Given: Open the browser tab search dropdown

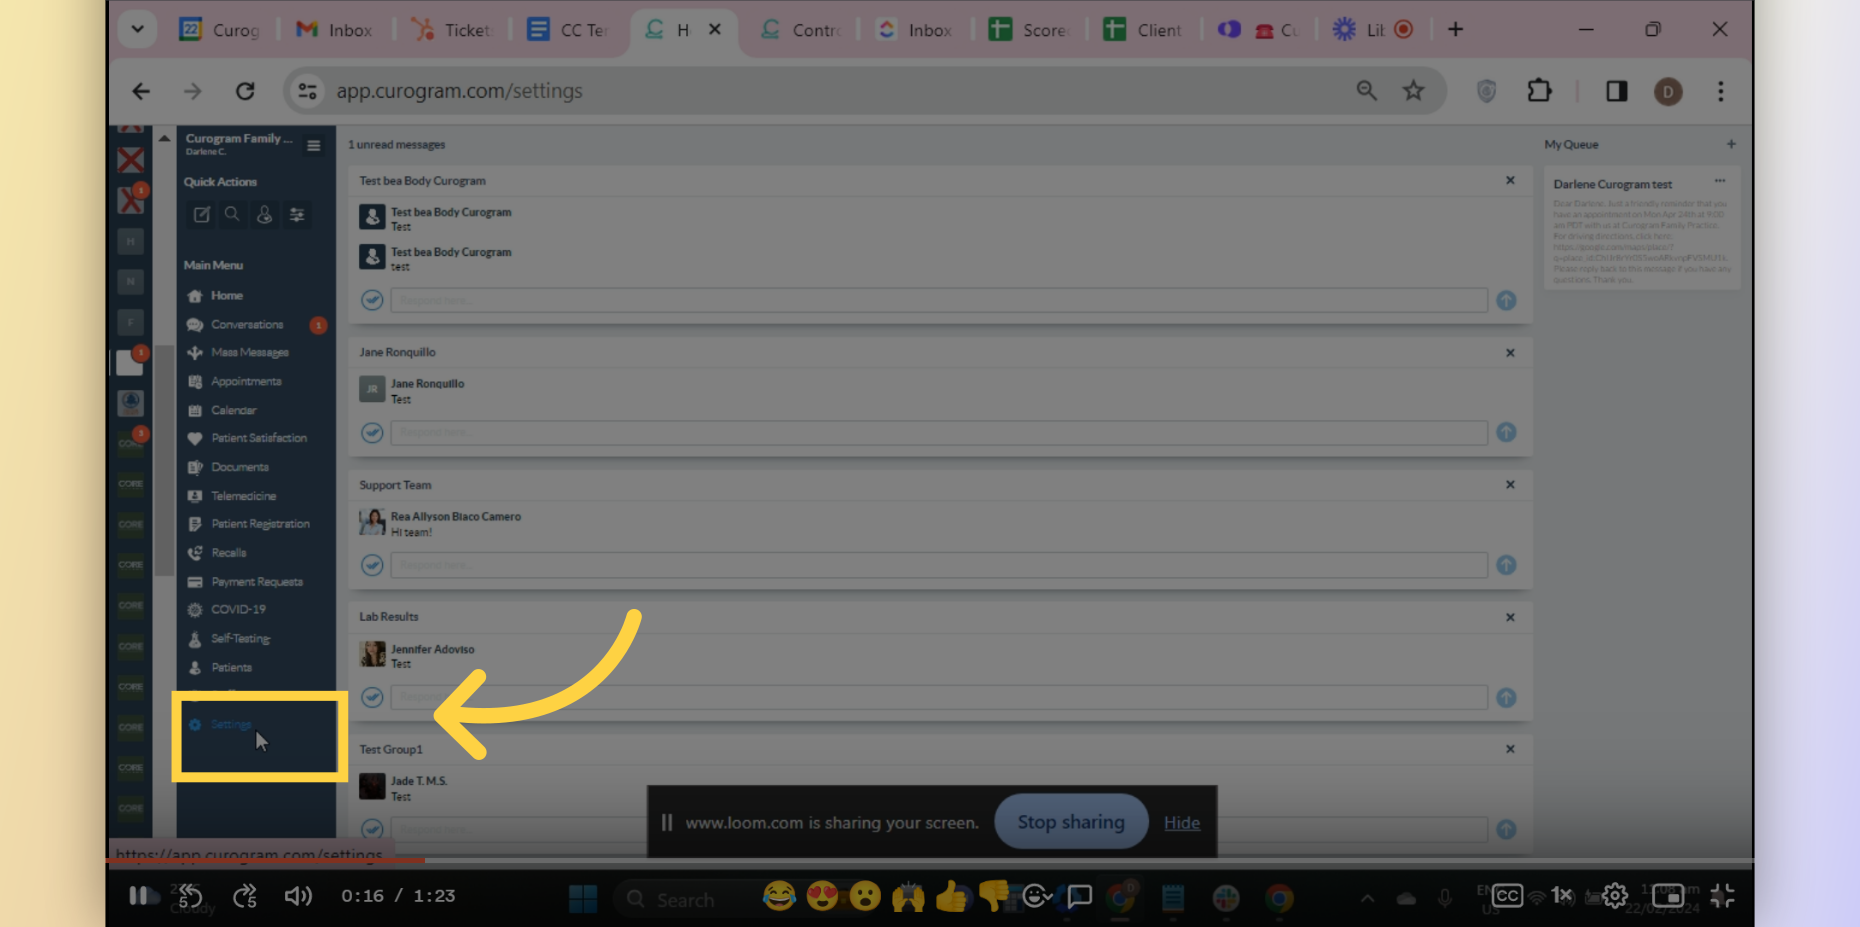Looking at the screenshot, I should pos(138,30).
